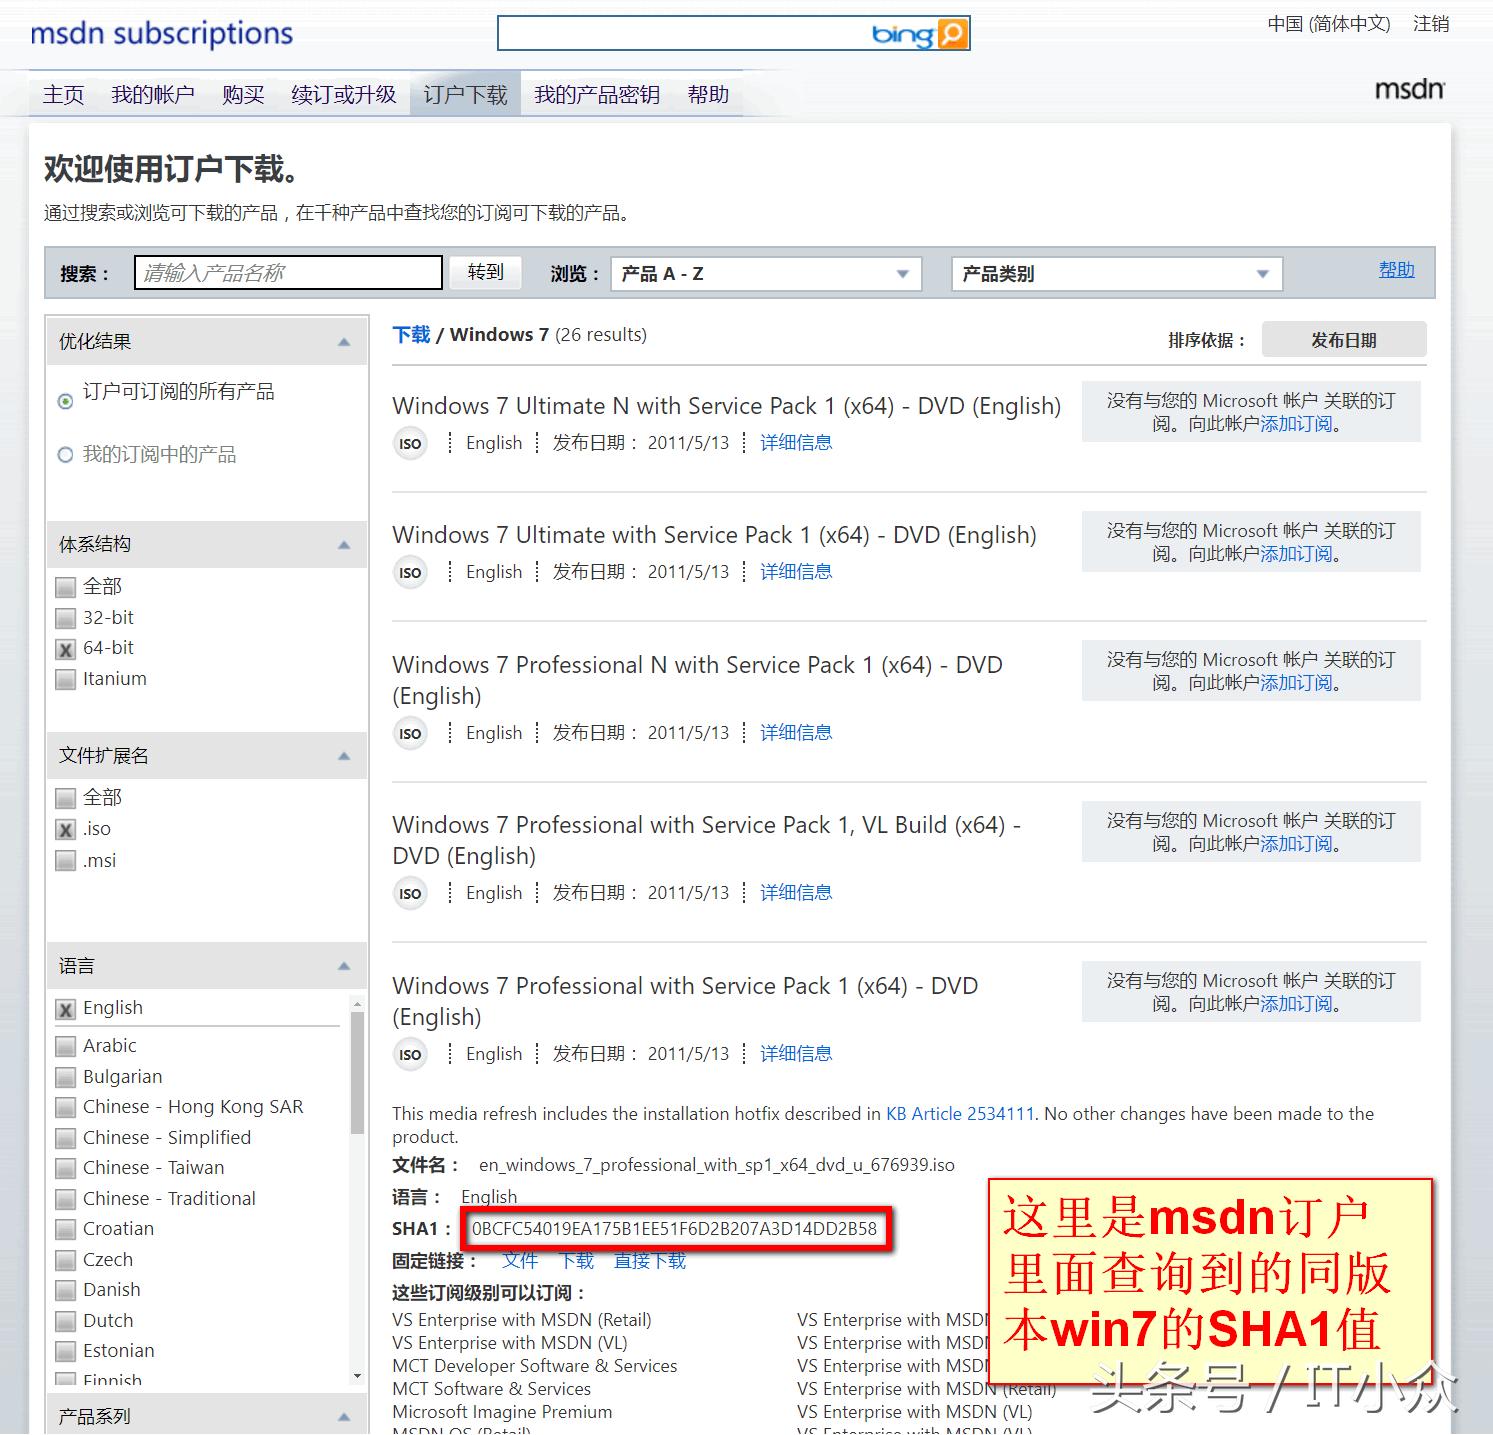The height and width of the screenshot is (1435, 1493).
Task: Open the KB Article 2534111 link
Action: [958, 1113]
